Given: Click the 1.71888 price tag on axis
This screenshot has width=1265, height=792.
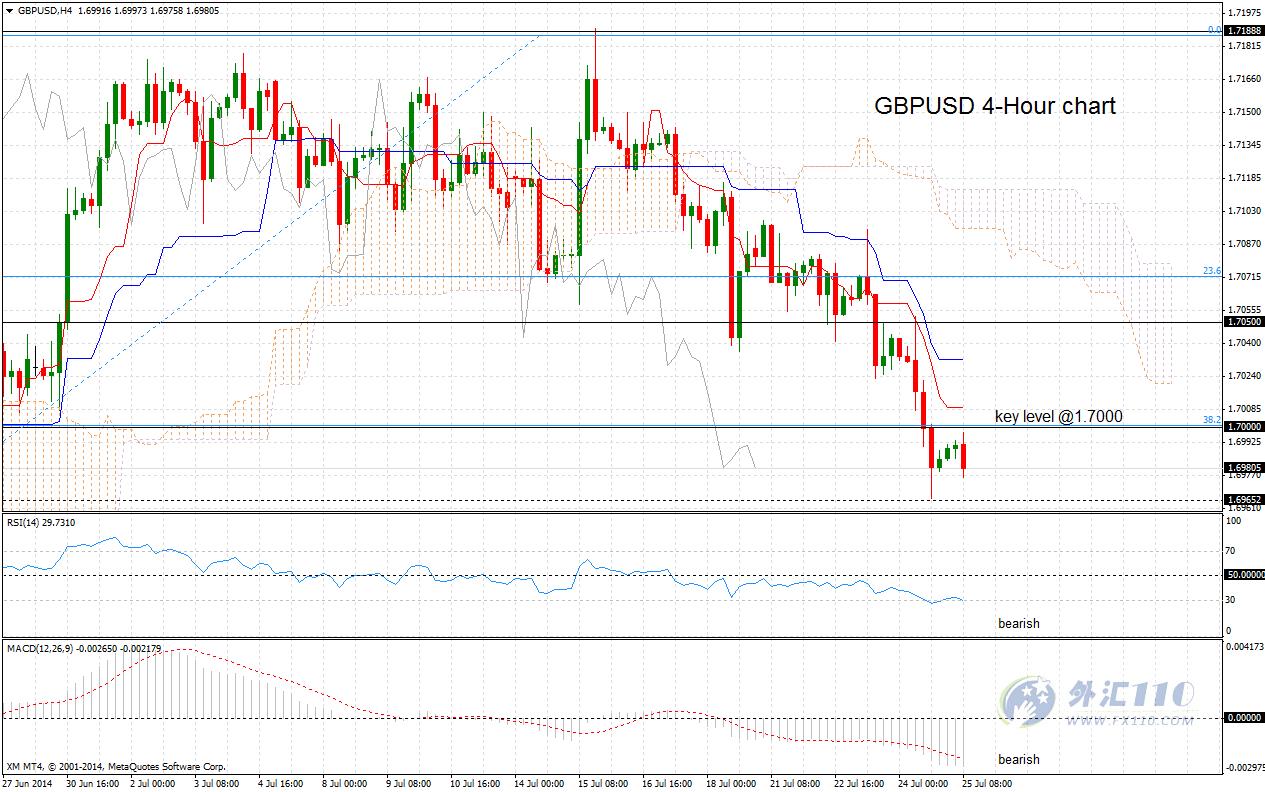Looking at the screenshot, I should [1243, 31].
